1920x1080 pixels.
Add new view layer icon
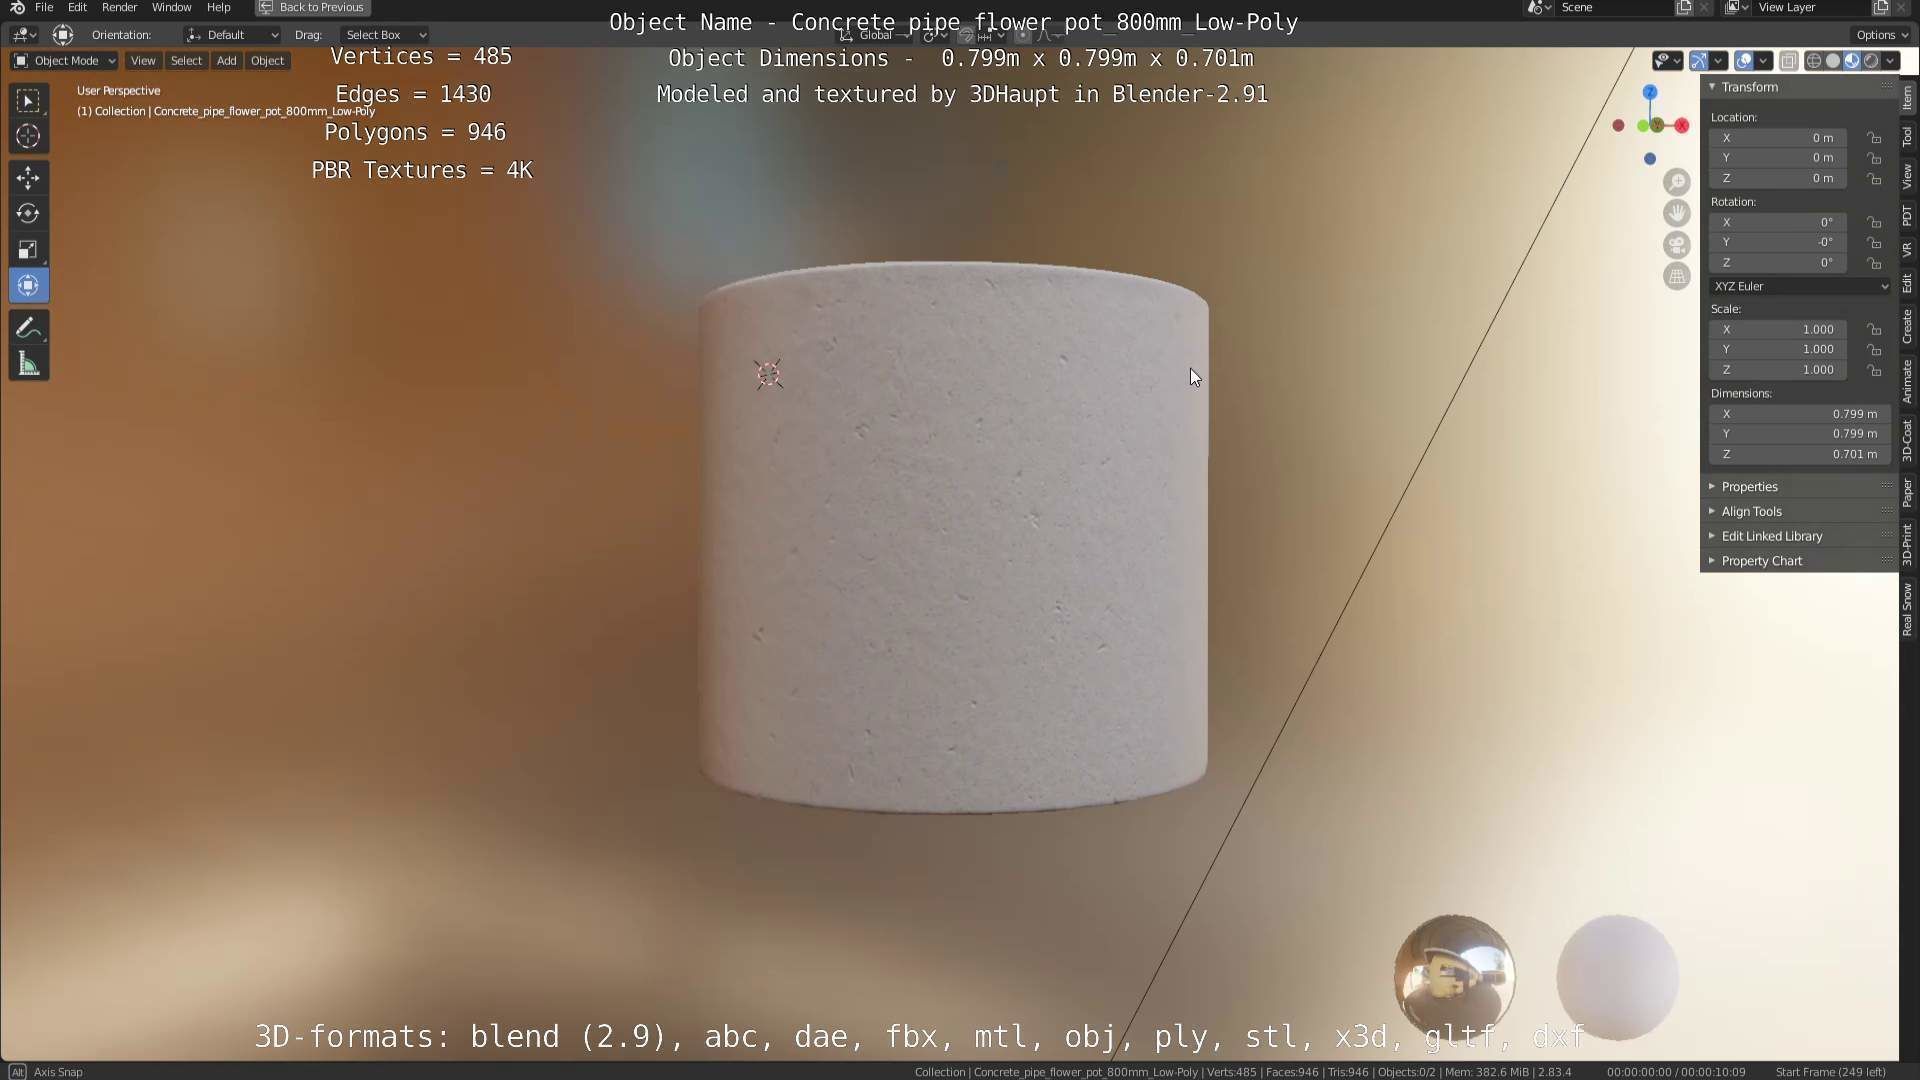point(1881,7)
